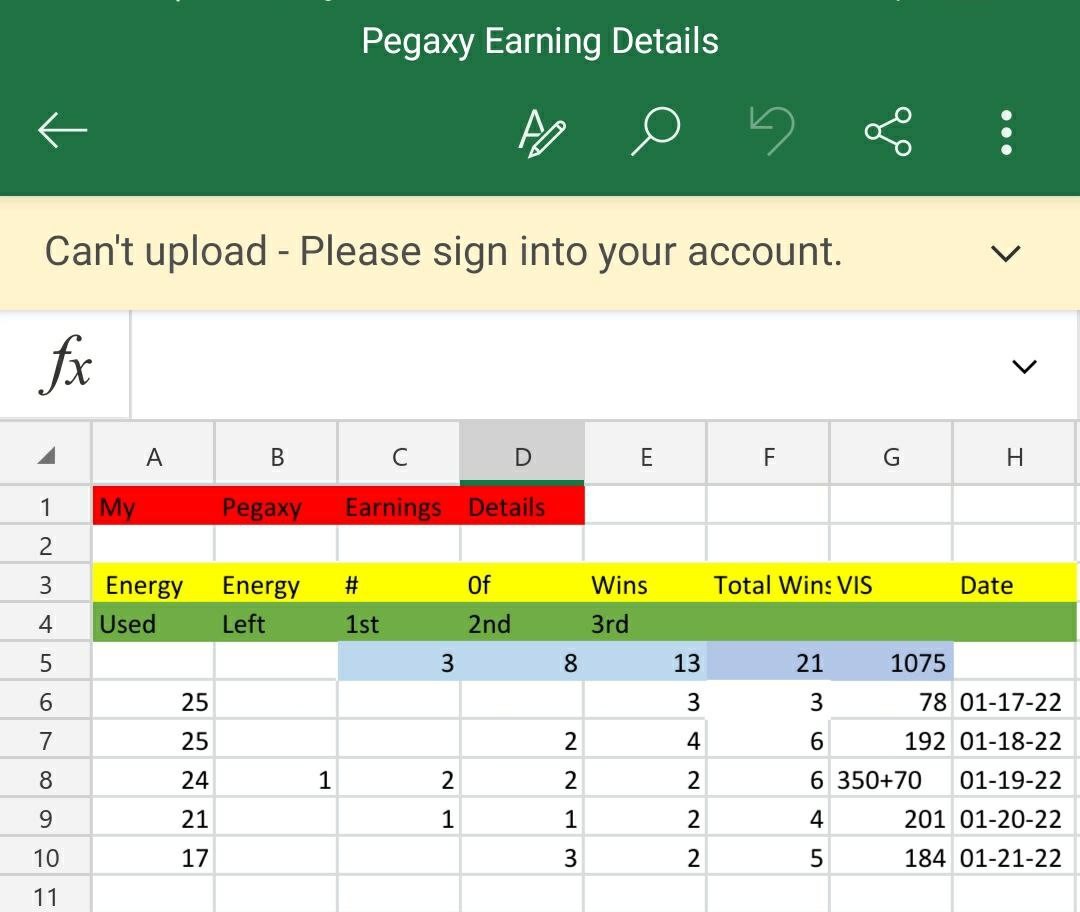Open the share icon
Image resolution: width=1080 pixels, height=912 pixels.
point(889,131)
